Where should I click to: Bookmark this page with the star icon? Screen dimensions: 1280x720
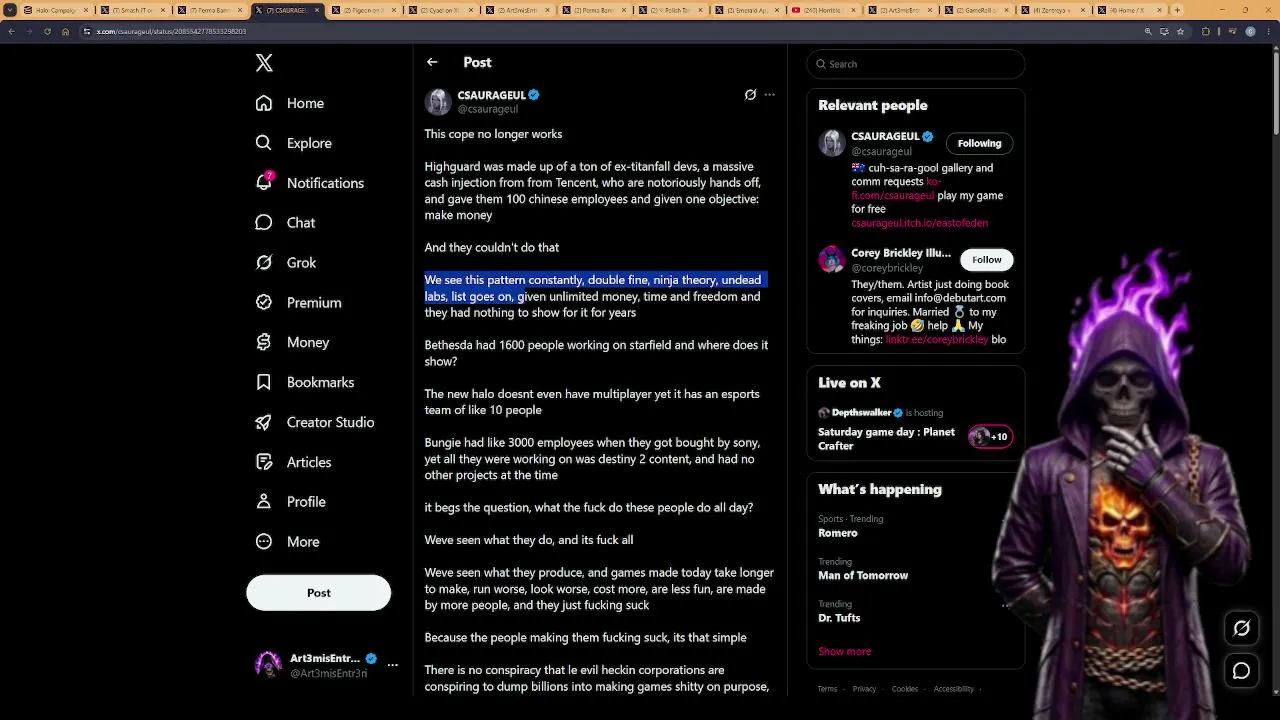[1180, 31]
